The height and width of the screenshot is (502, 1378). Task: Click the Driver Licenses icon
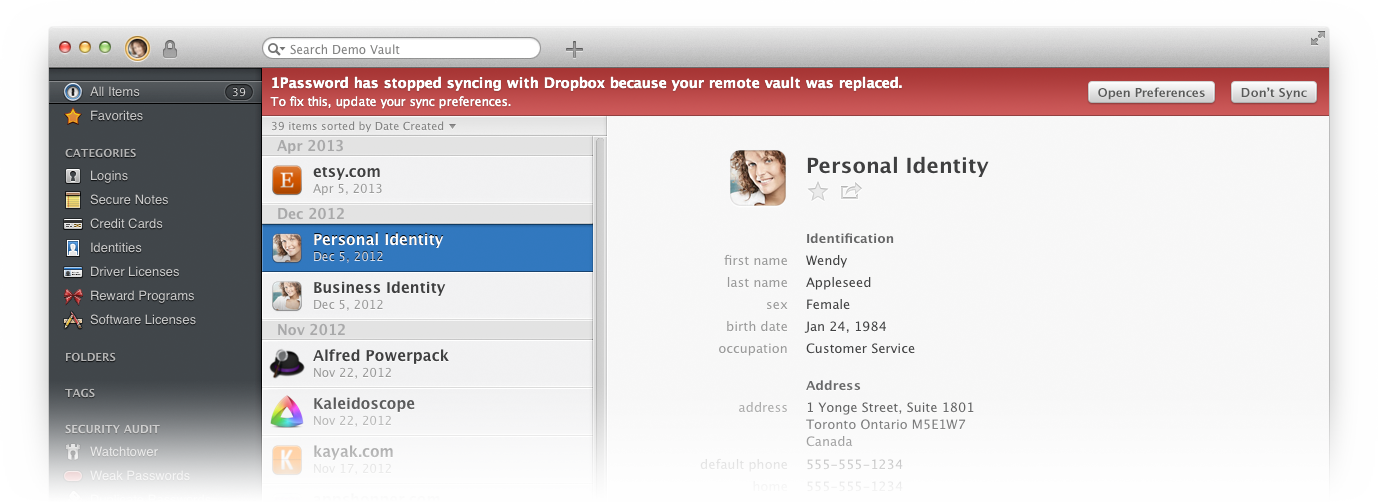point(73,272)
